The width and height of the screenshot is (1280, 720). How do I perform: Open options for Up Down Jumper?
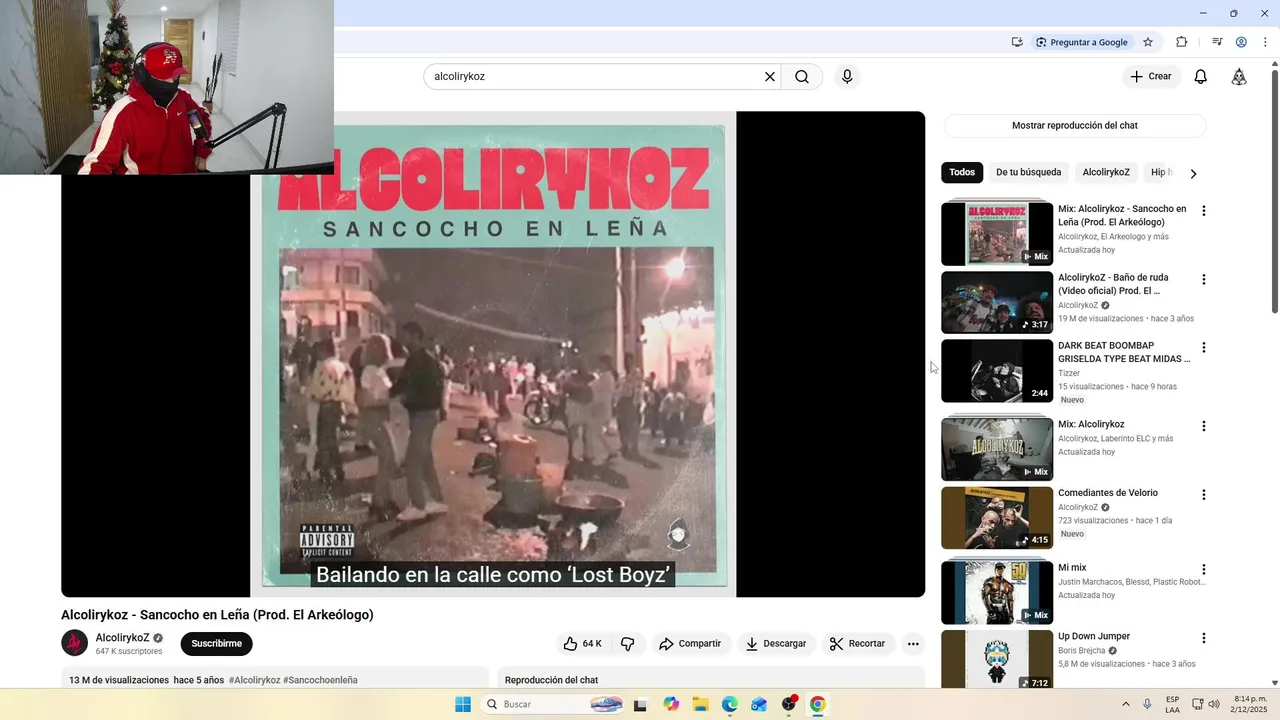tap(1204, 638)
